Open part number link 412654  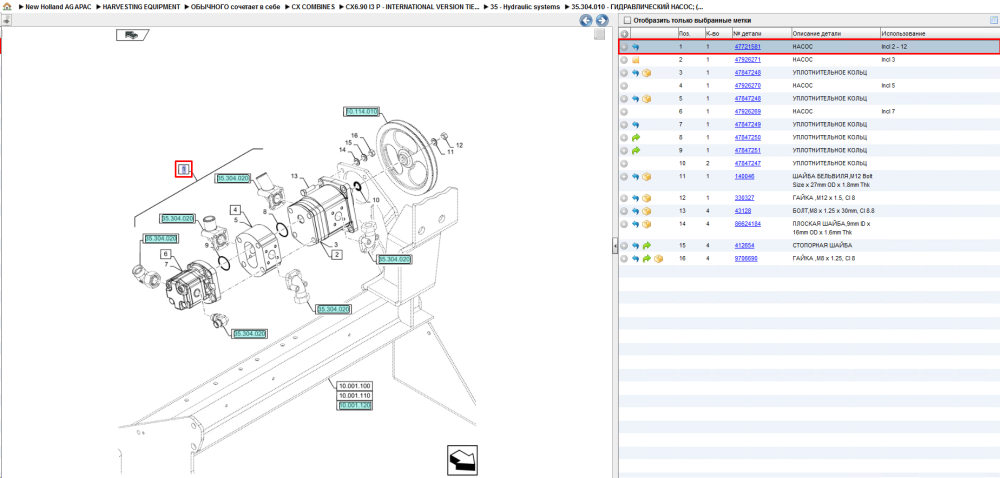pyautogui.click(x=745, y=245)
